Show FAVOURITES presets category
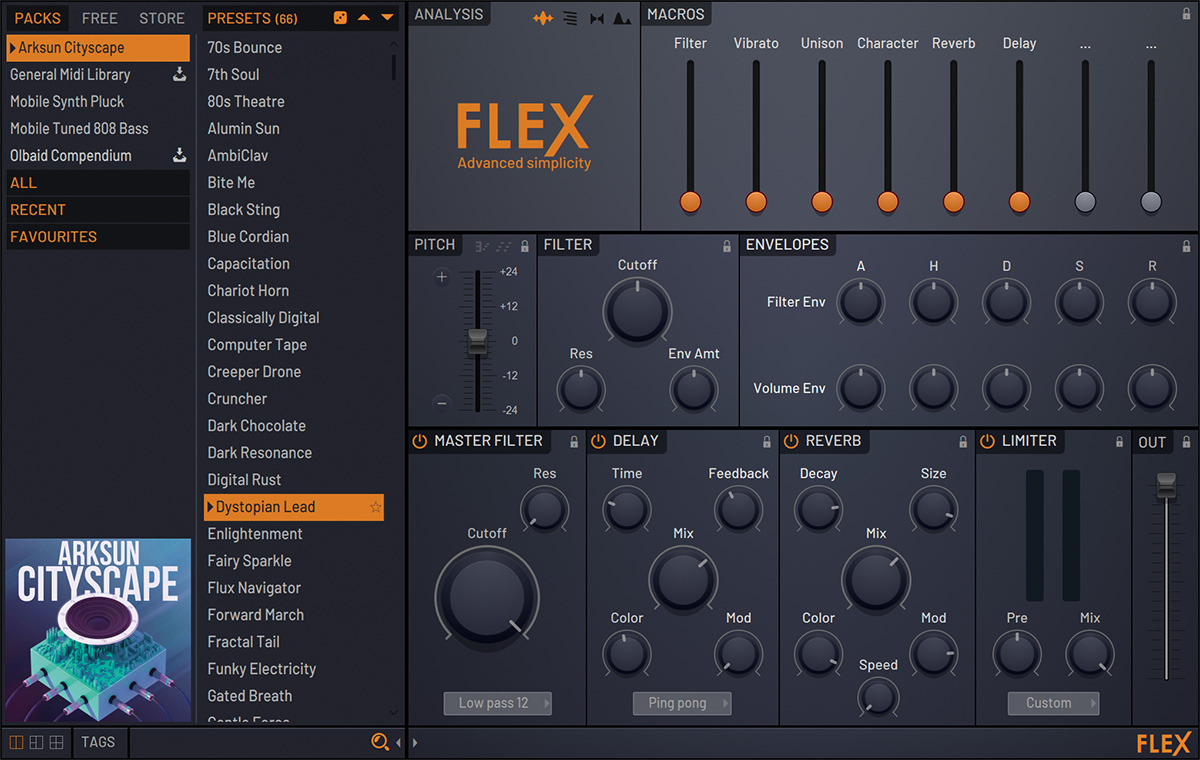1200x760 pixels. [97, 237]
